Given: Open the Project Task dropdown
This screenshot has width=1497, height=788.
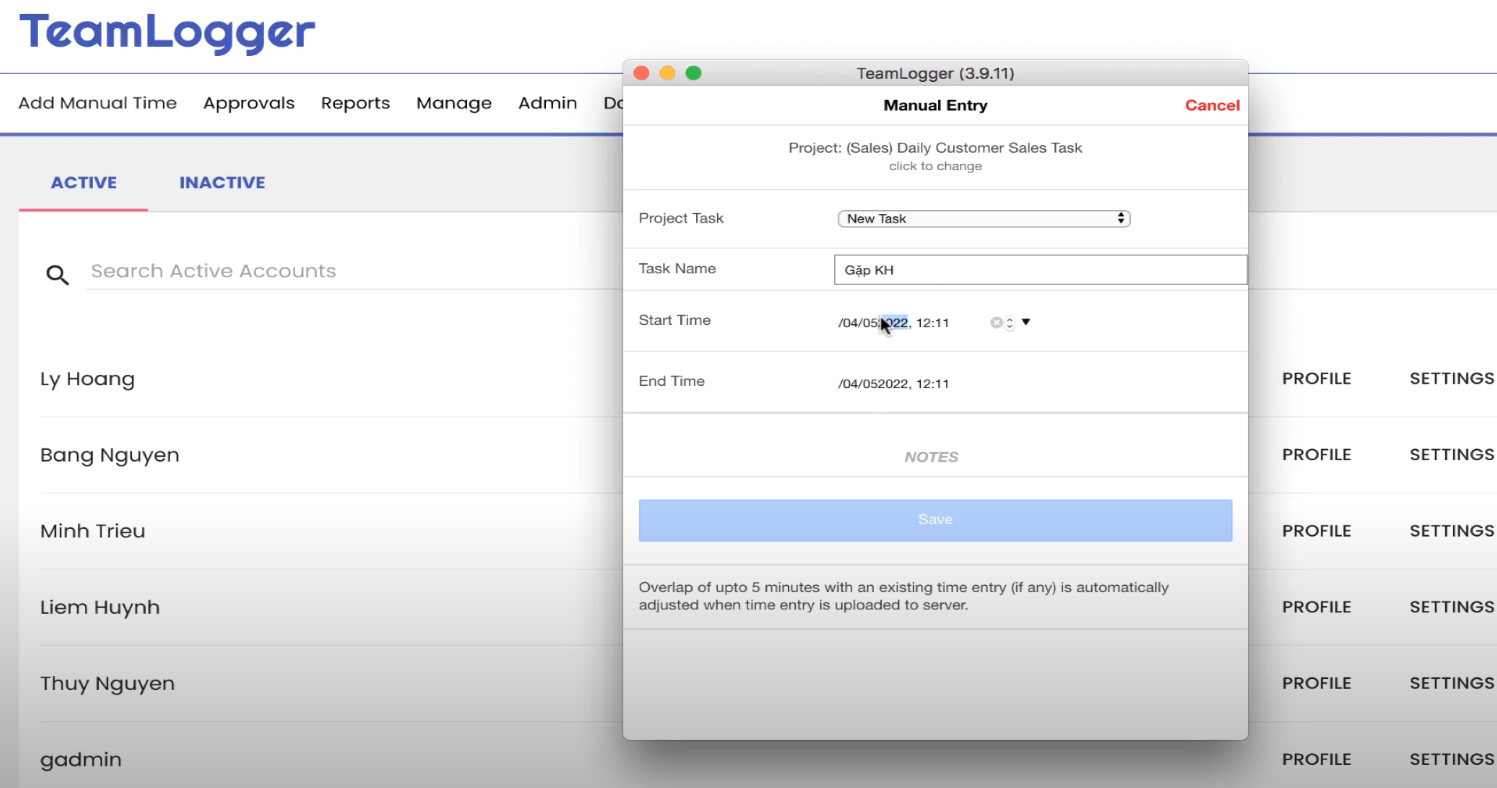Looking at the screenshot, I should (983, 218).
